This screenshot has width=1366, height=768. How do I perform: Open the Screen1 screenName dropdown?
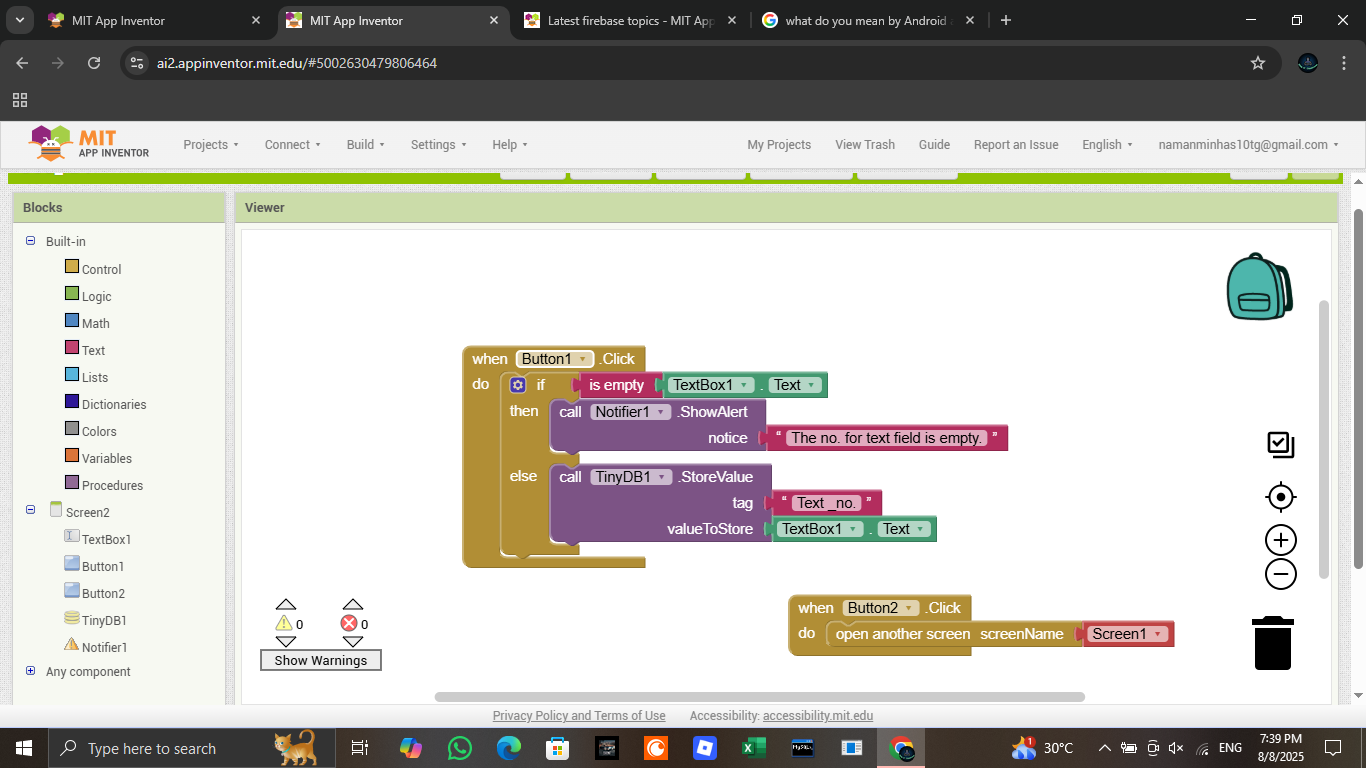[1158, 634]
